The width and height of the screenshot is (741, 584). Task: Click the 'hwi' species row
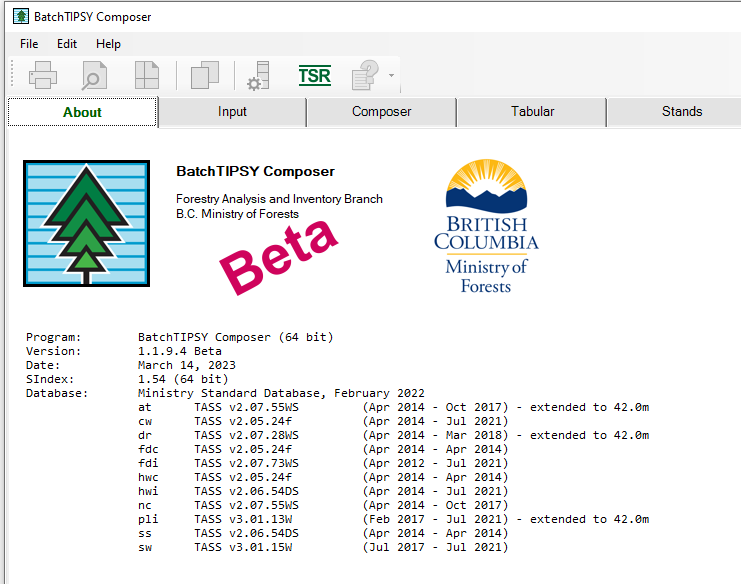(323, 491)
